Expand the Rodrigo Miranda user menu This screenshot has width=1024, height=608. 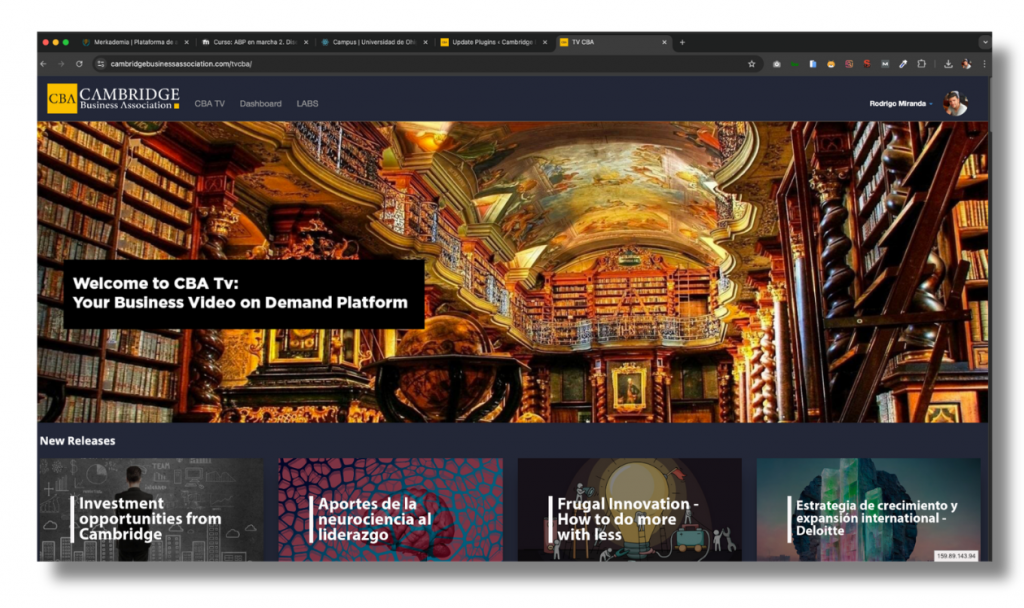[931, 104]
